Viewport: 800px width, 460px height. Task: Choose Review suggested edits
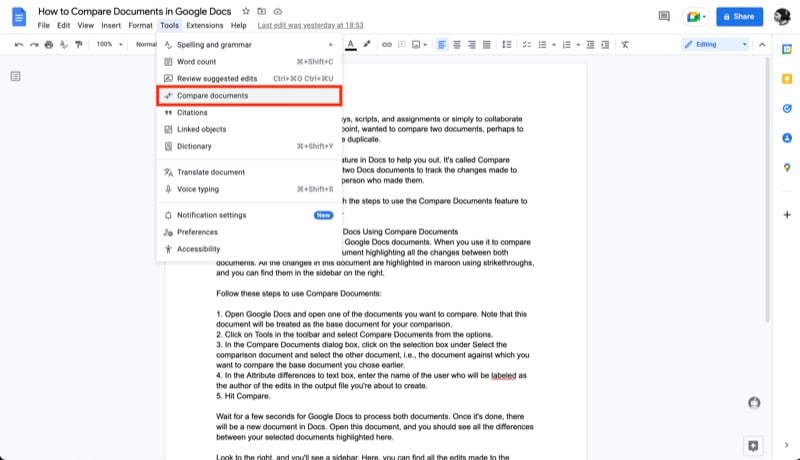point(249,79)
